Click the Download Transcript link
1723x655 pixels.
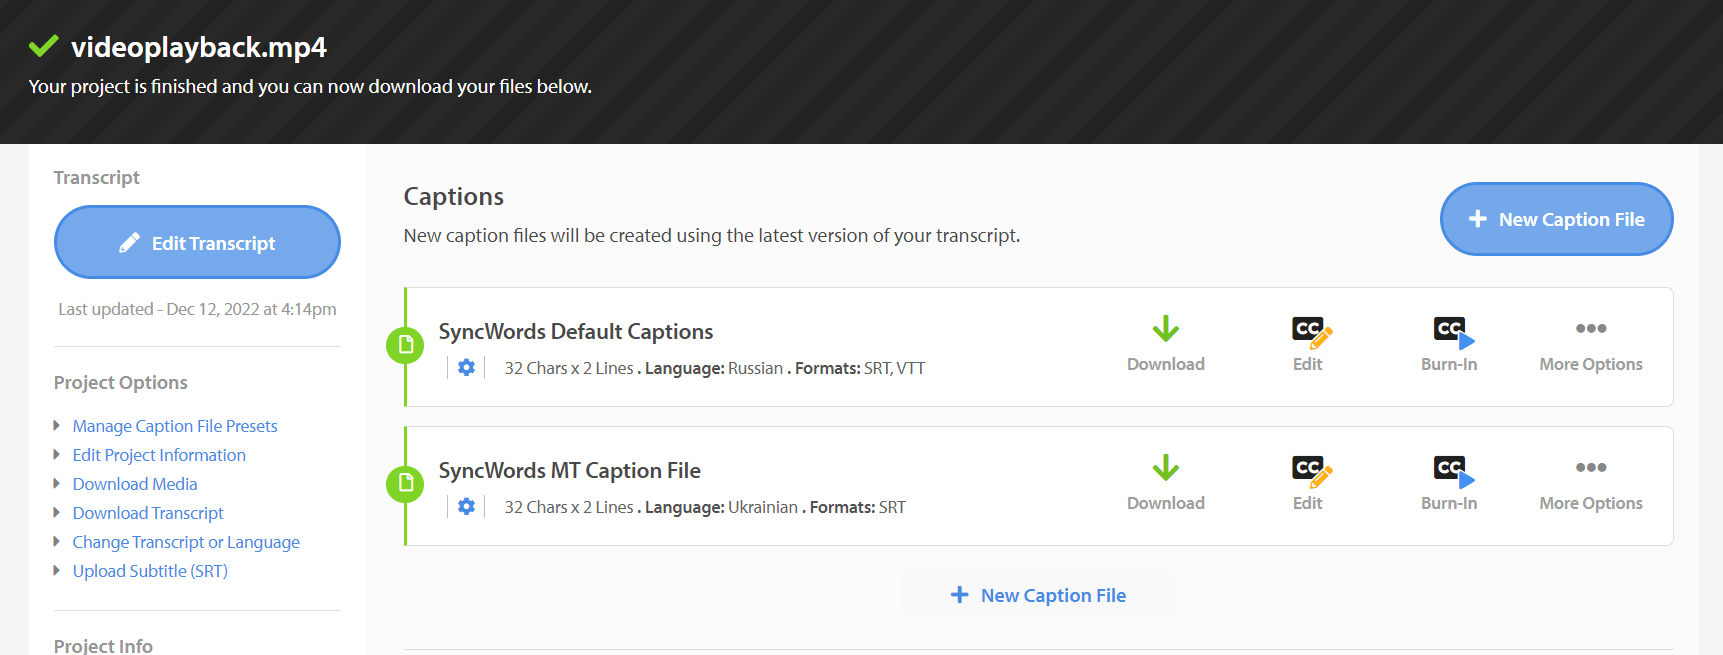coord(148,513)
